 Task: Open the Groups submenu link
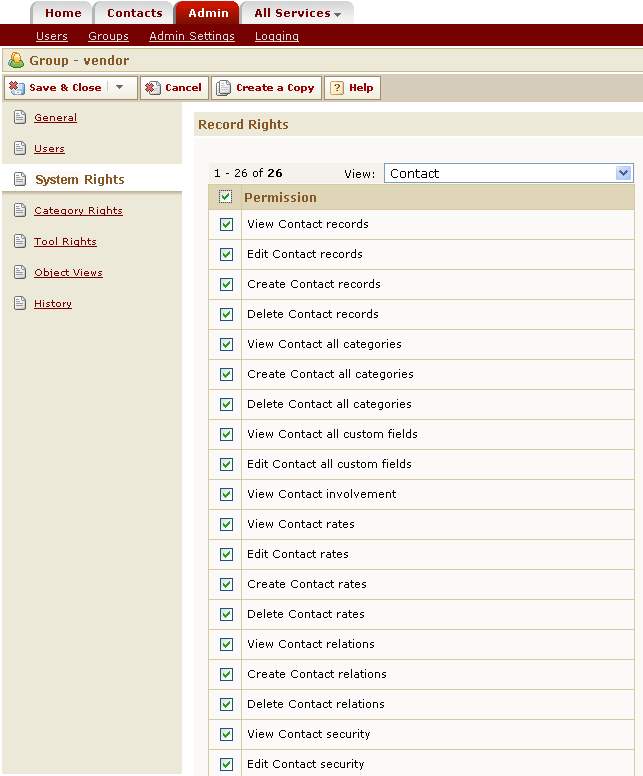click(x=108, y=36)
